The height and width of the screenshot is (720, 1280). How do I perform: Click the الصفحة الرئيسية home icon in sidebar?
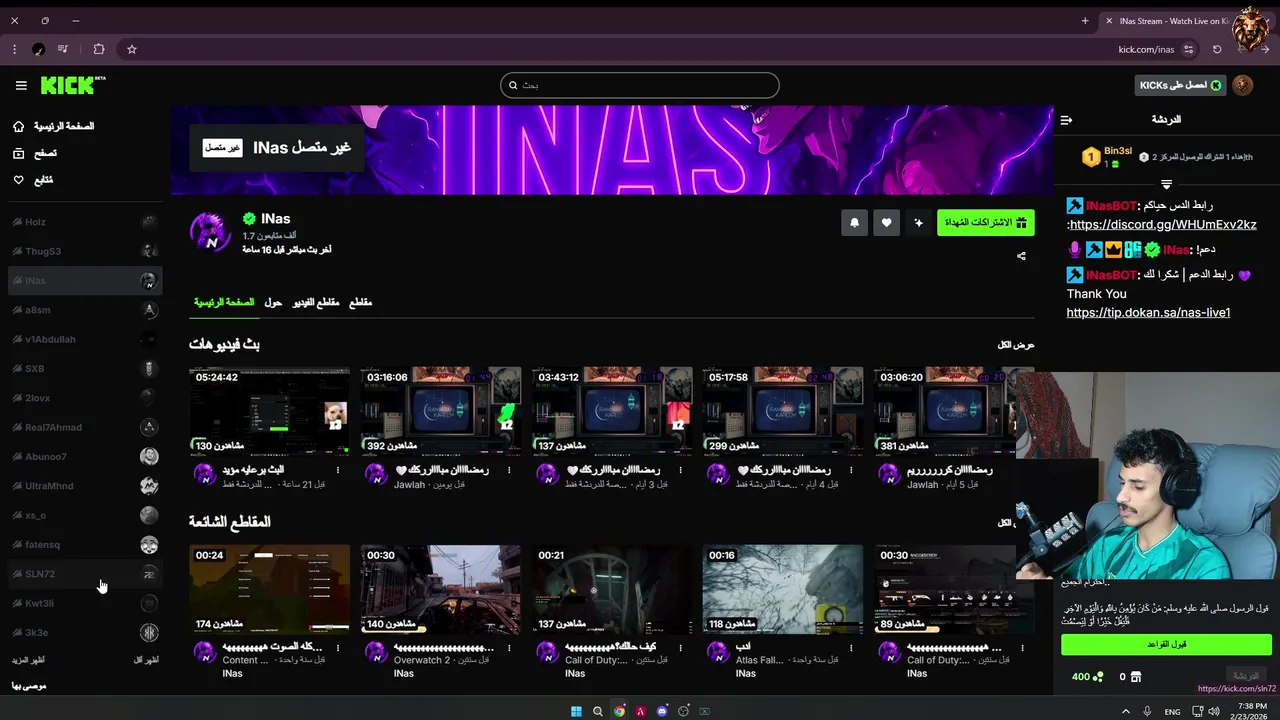19,126
